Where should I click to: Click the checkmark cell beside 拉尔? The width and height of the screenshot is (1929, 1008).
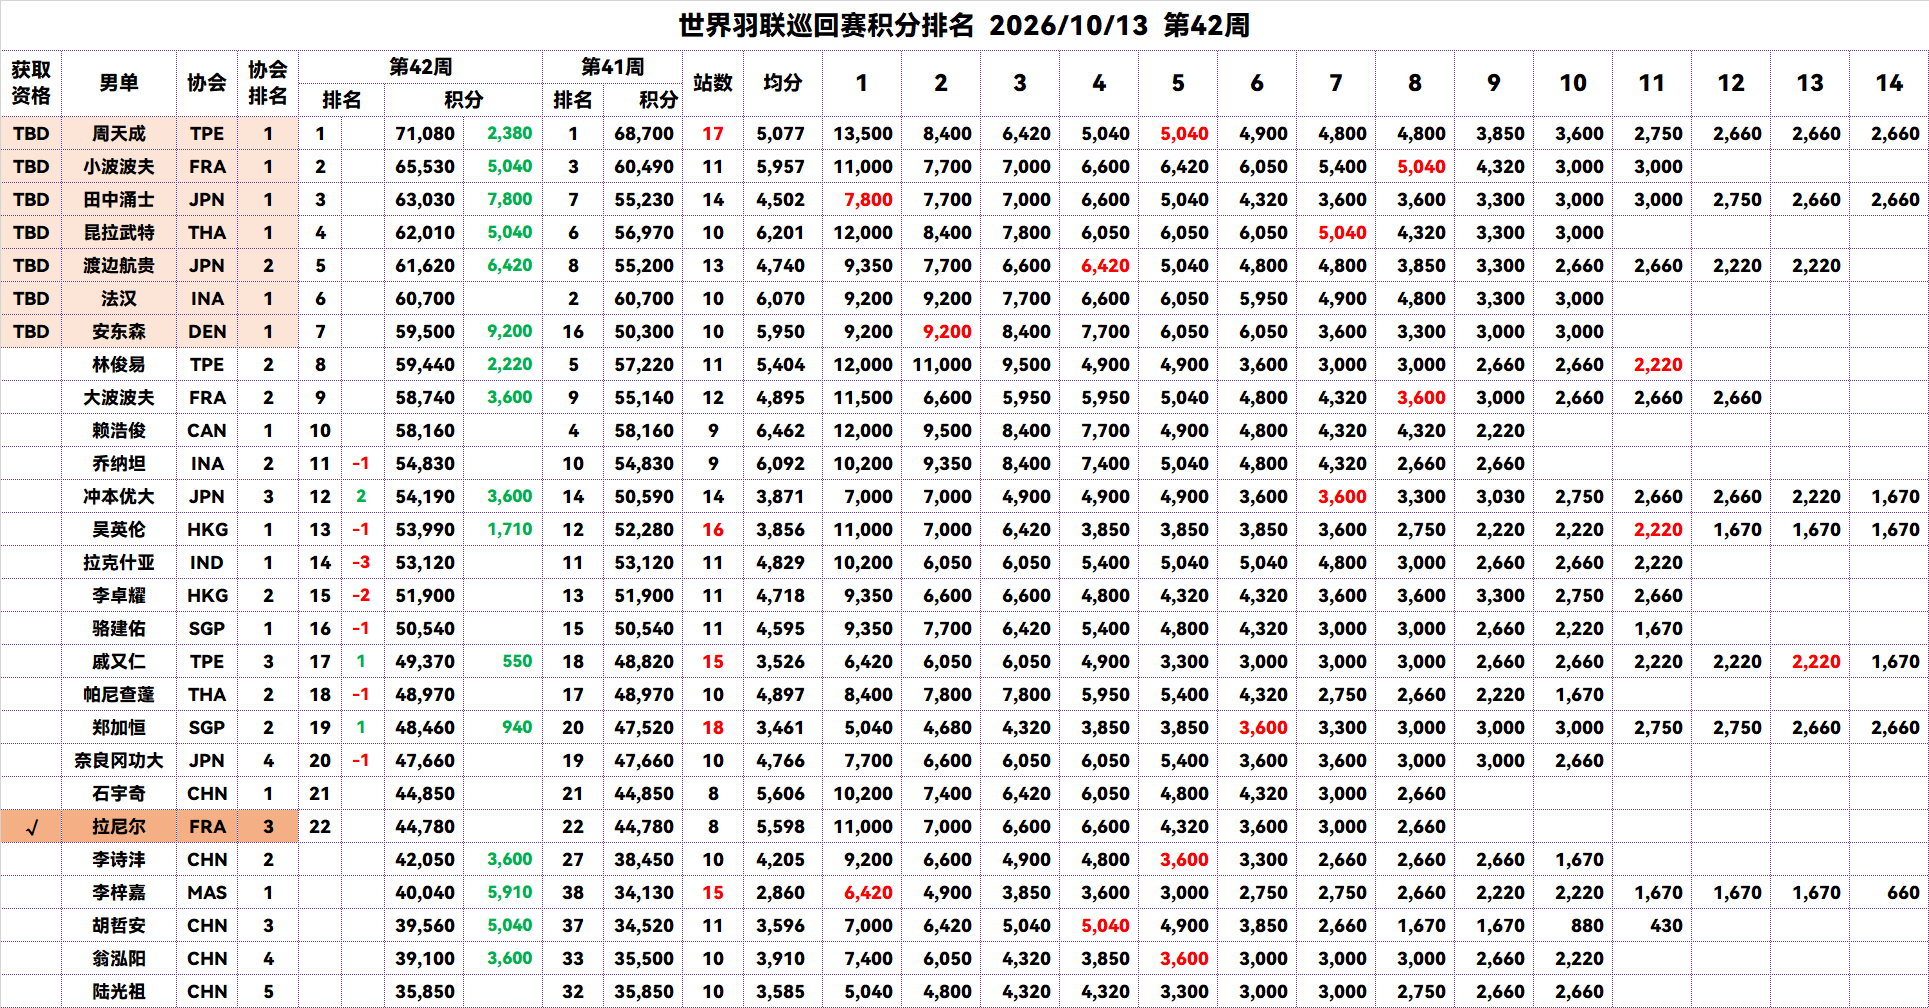[31, 826]
